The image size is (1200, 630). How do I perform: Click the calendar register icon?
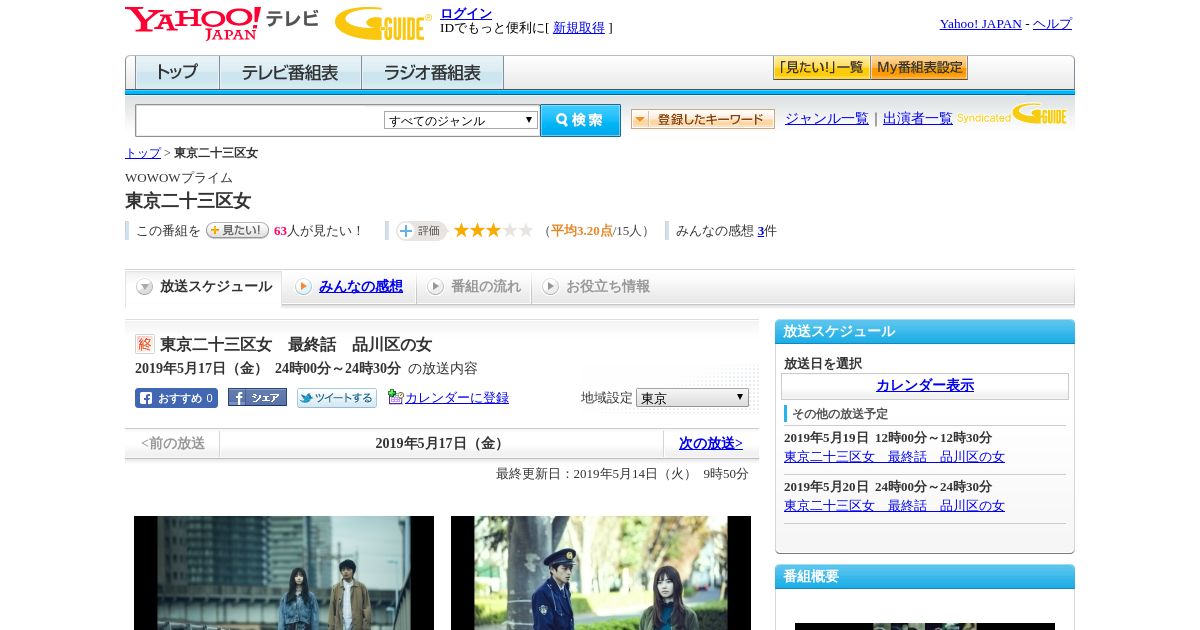tap(395, 397)
